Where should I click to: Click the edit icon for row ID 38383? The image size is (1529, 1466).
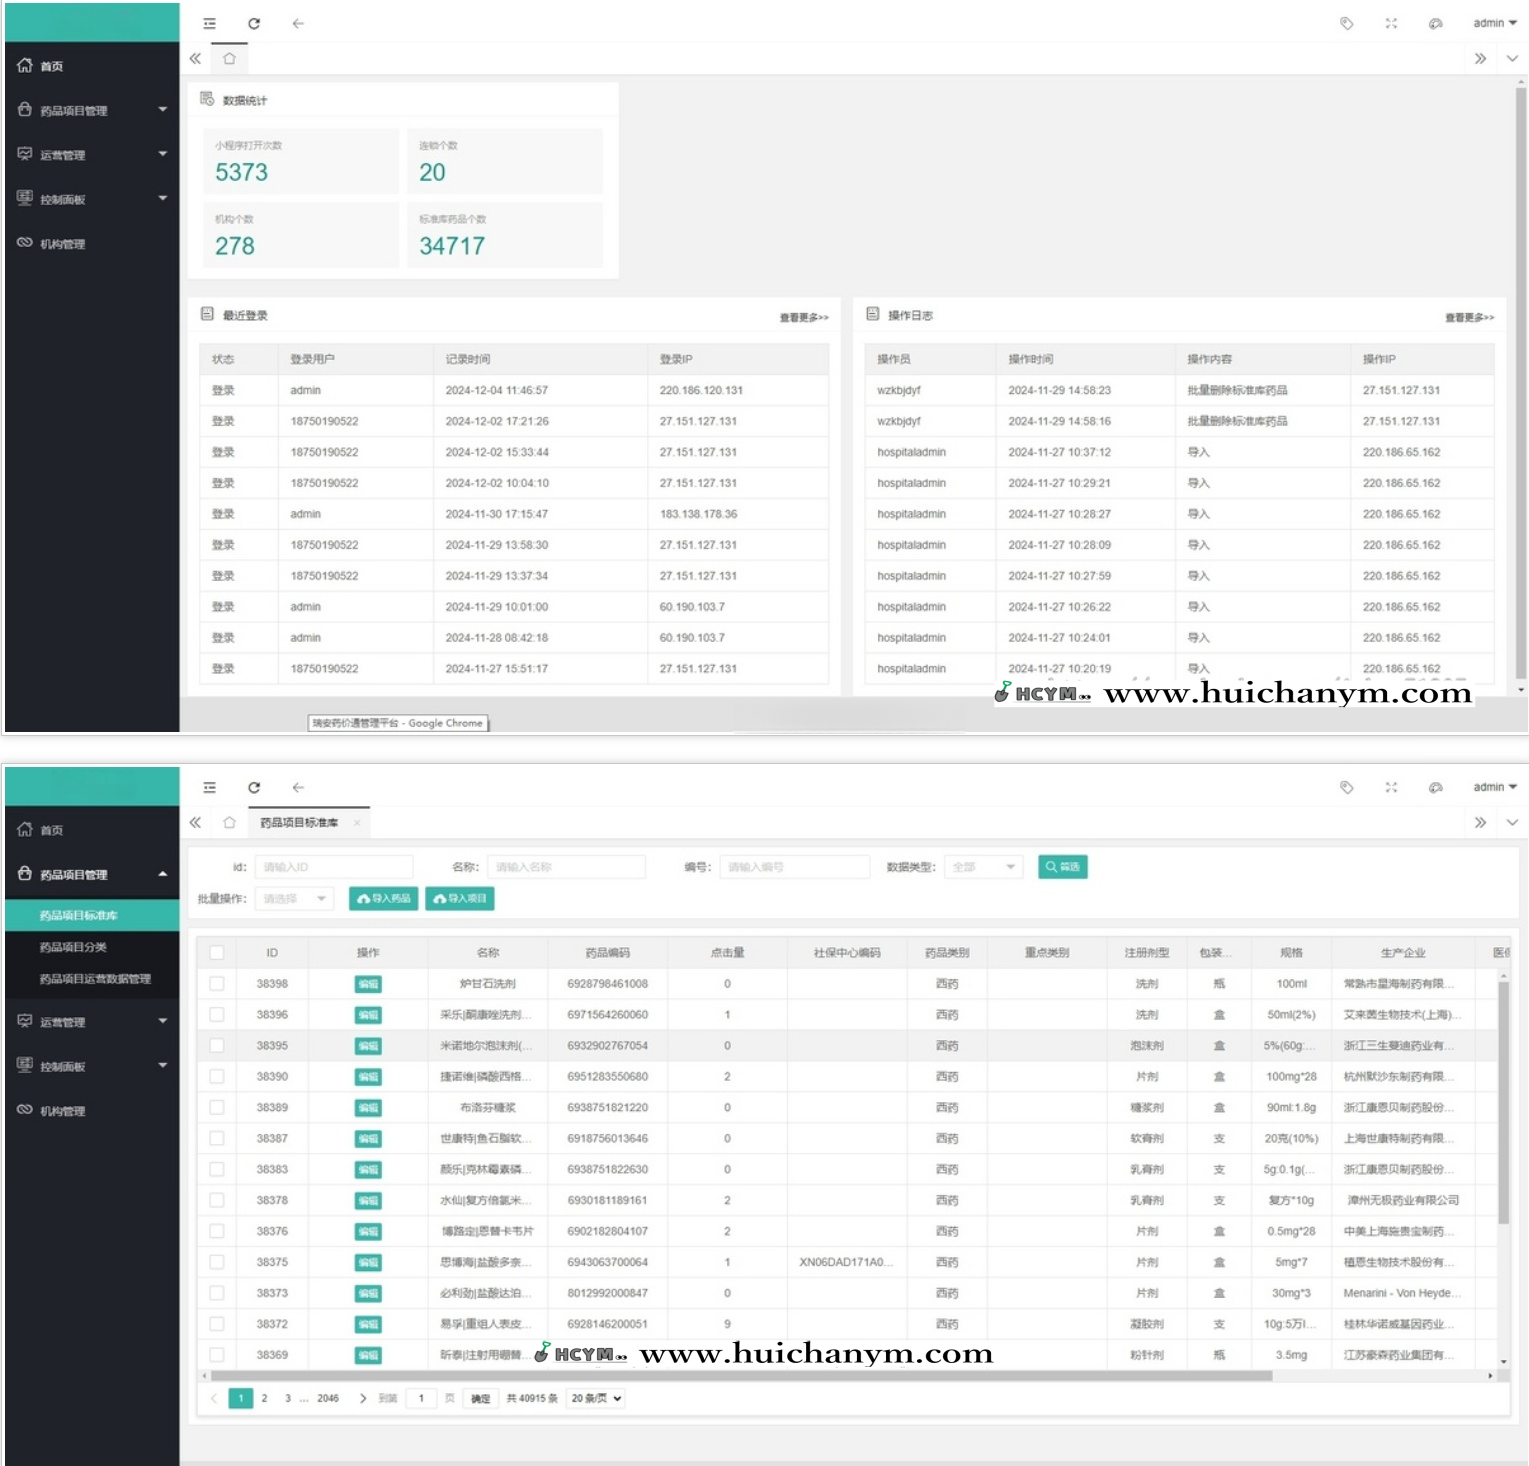pos(368,1170)
